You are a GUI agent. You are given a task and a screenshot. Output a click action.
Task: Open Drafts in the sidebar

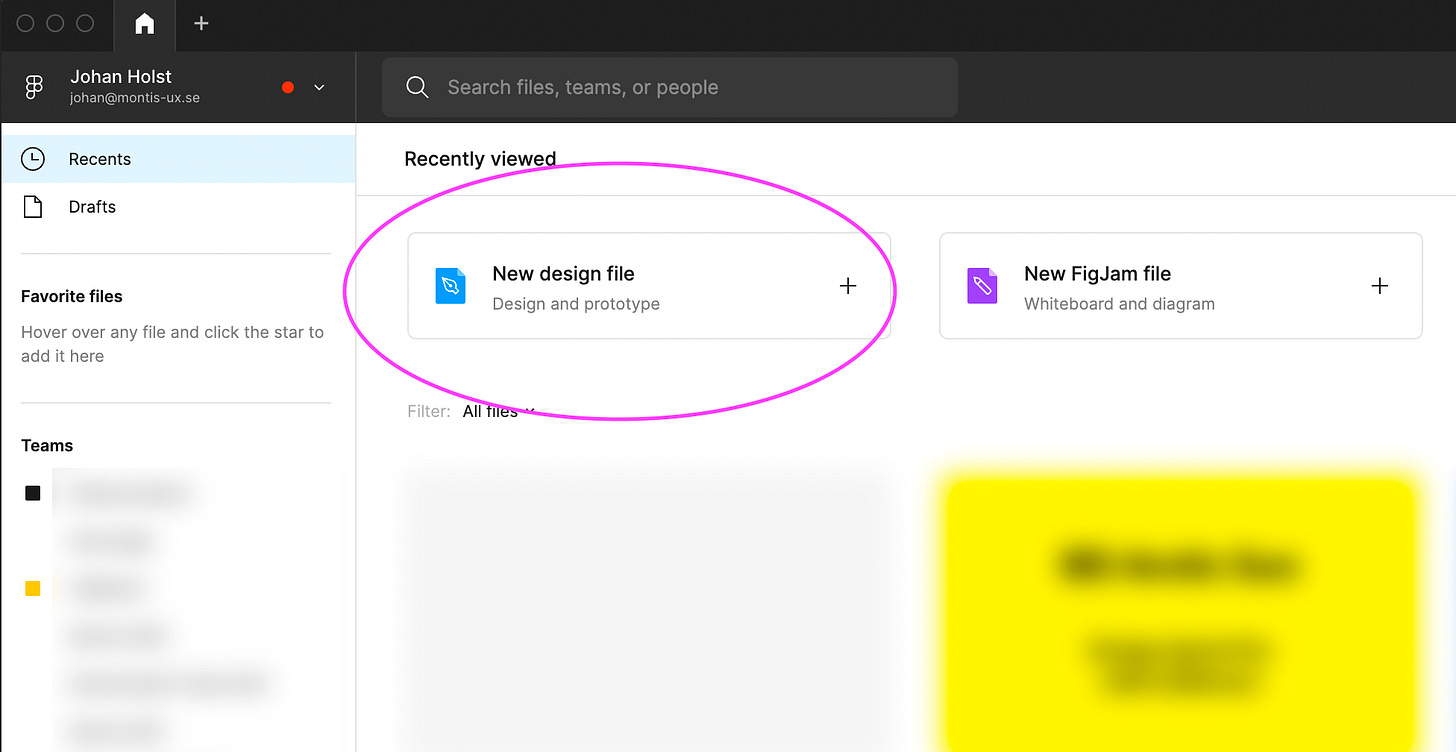(x=178, y=207)
